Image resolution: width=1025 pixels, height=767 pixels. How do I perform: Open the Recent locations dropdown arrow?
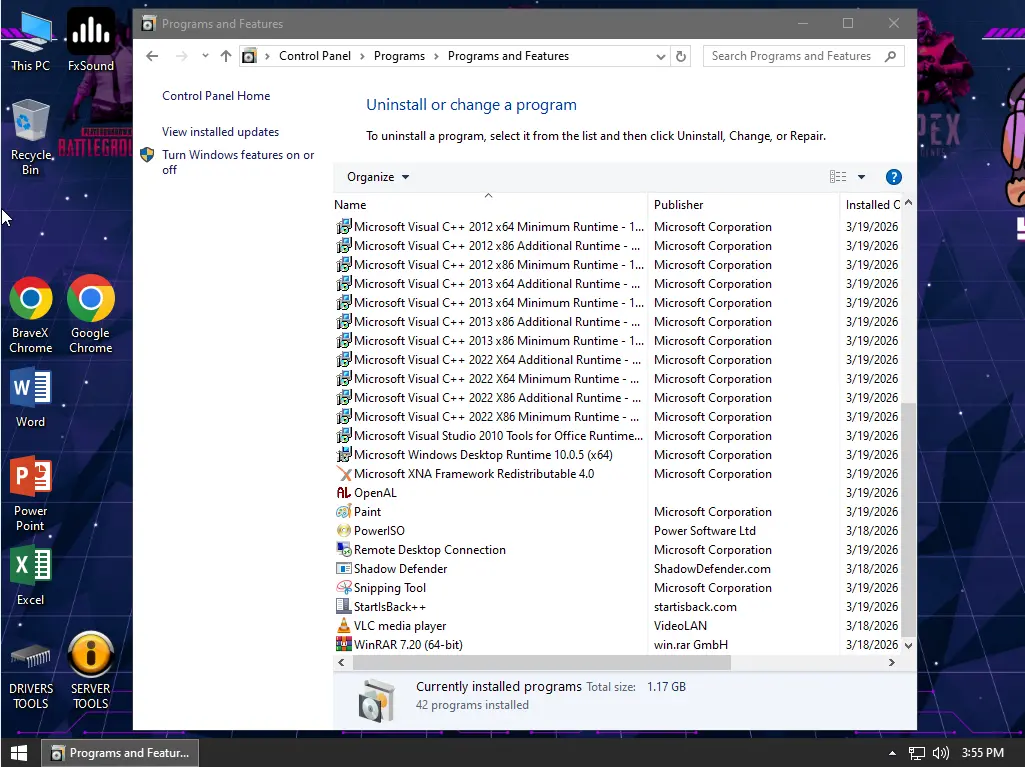click(205, 56)
